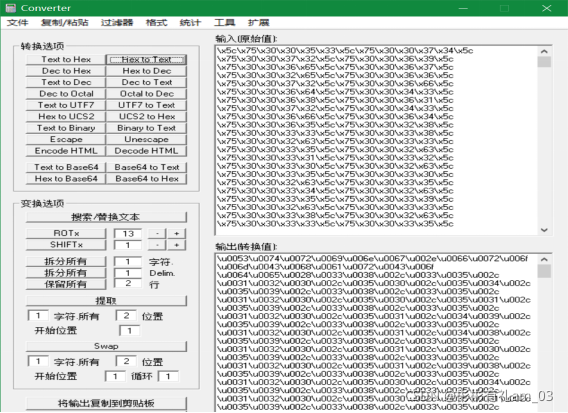Click the Base64 to Hex button
Screen dimensions: 568x413
click(x=146, y=179)
